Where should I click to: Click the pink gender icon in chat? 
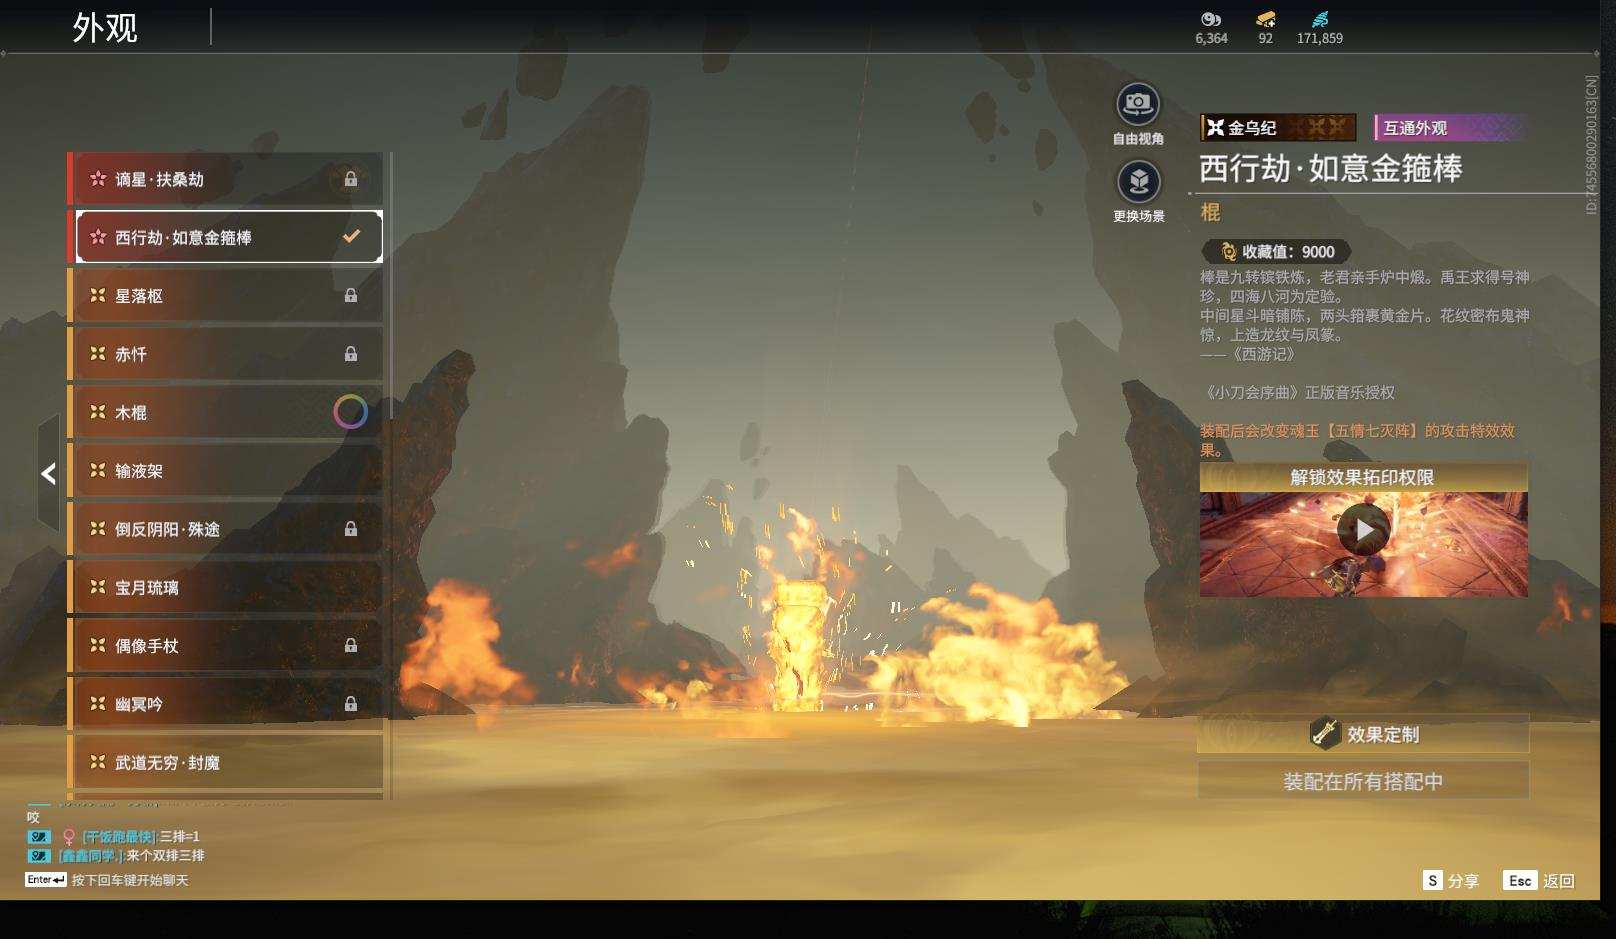coord(69,837)
